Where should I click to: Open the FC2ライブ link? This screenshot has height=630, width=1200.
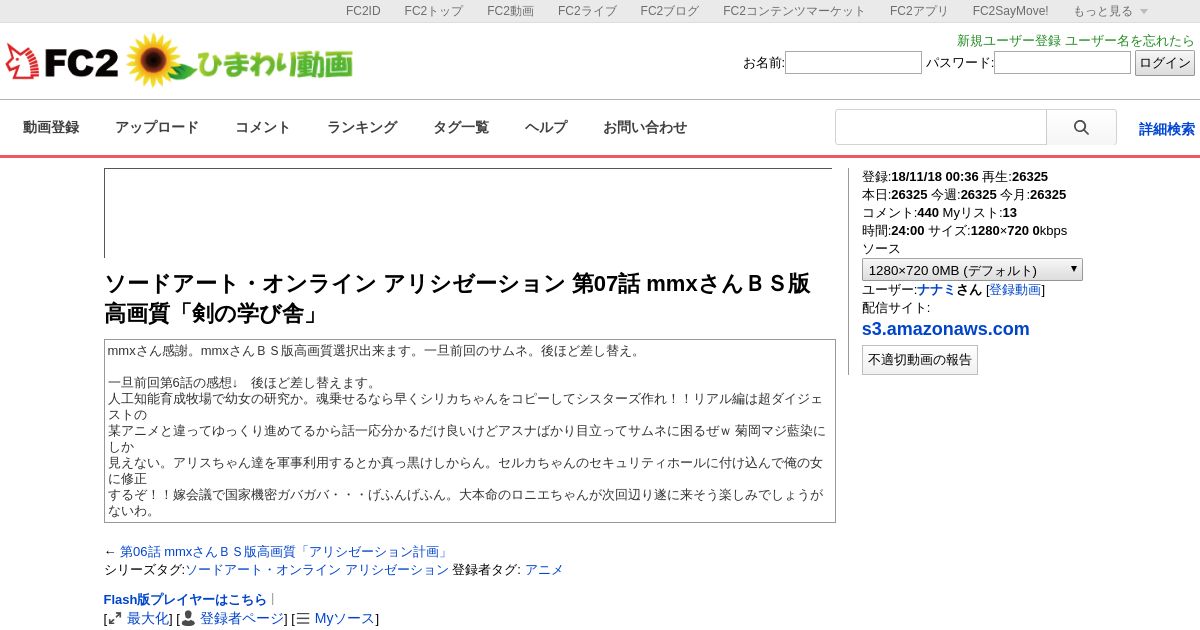click(587, 11)
